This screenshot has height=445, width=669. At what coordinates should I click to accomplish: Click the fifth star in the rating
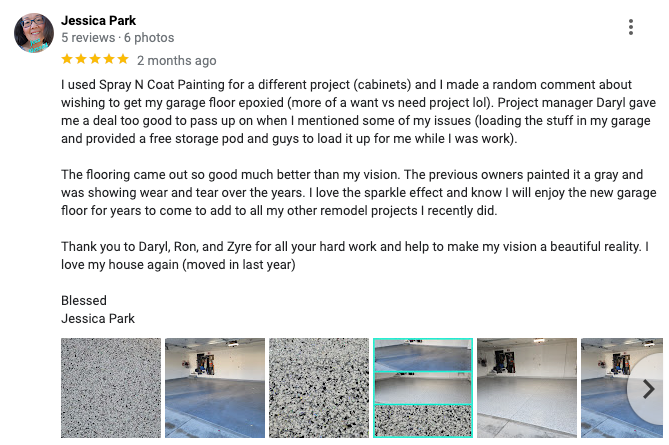click(x=123, y=60)
